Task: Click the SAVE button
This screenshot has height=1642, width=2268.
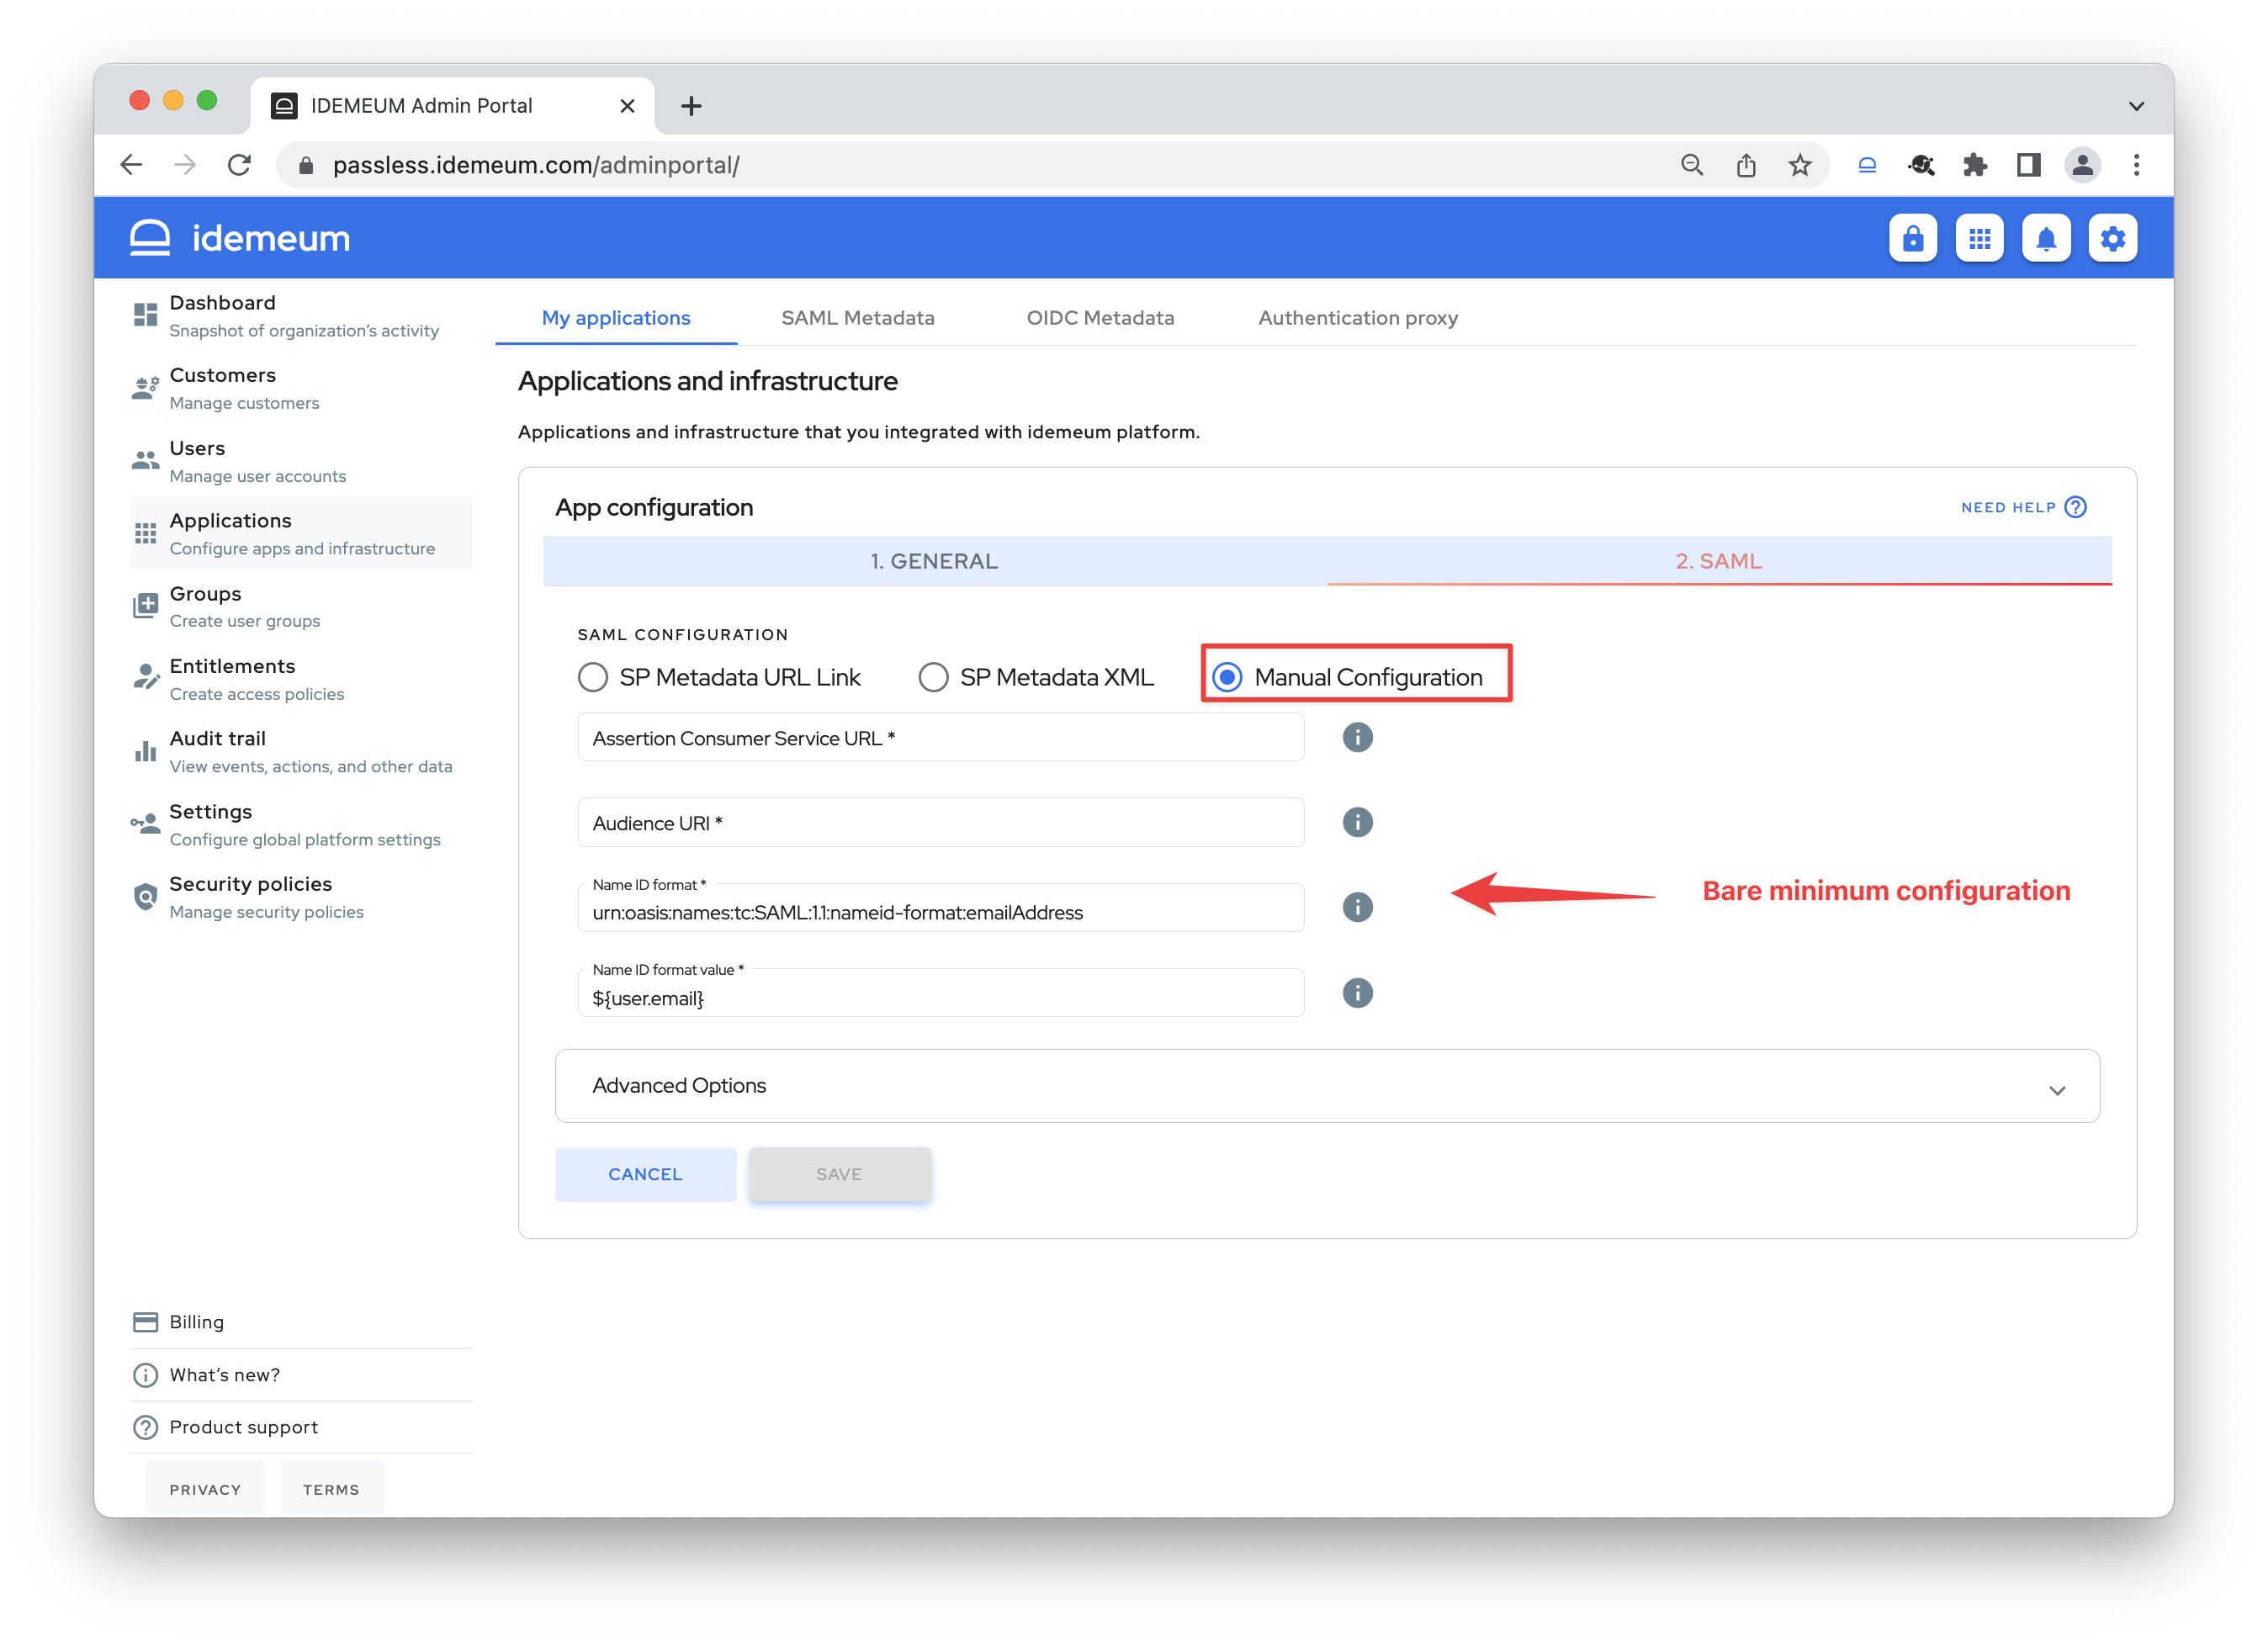Action: tap(839, 1174)
